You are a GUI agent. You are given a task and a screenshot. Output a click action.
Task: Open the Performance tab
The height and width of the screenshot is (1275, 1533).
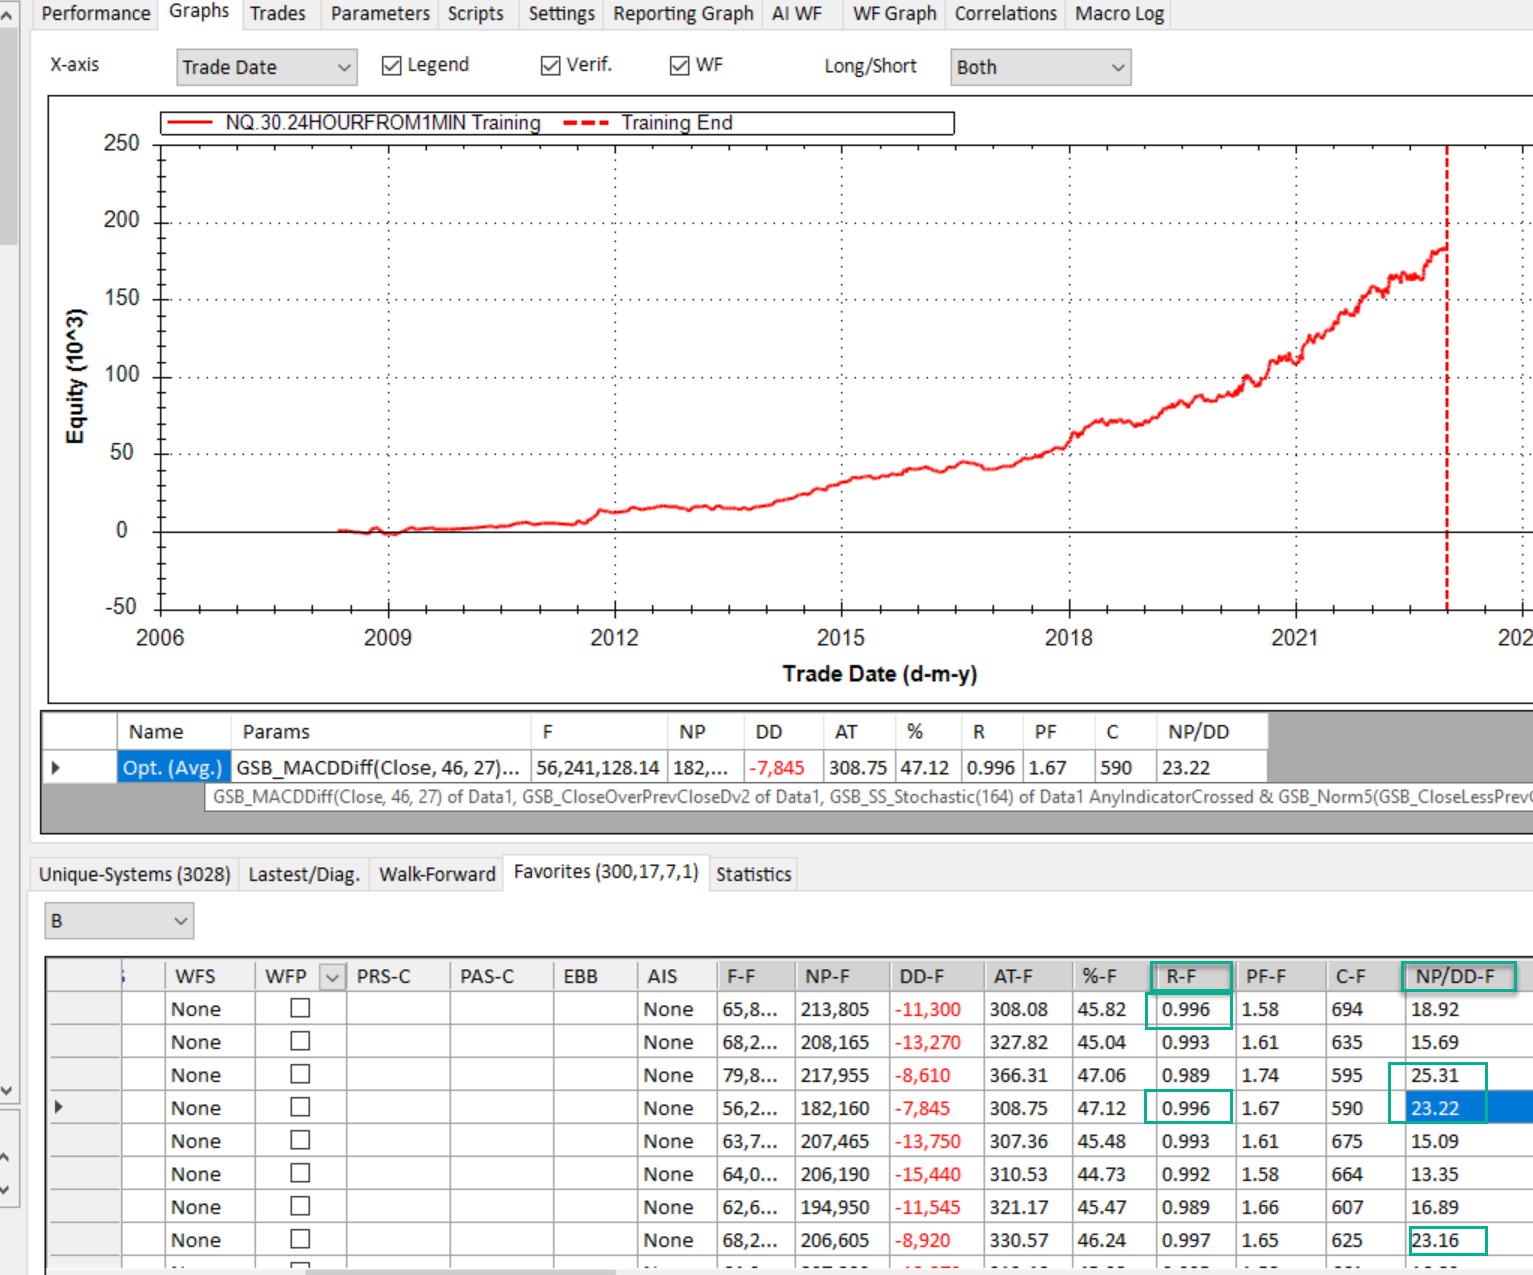95,14
